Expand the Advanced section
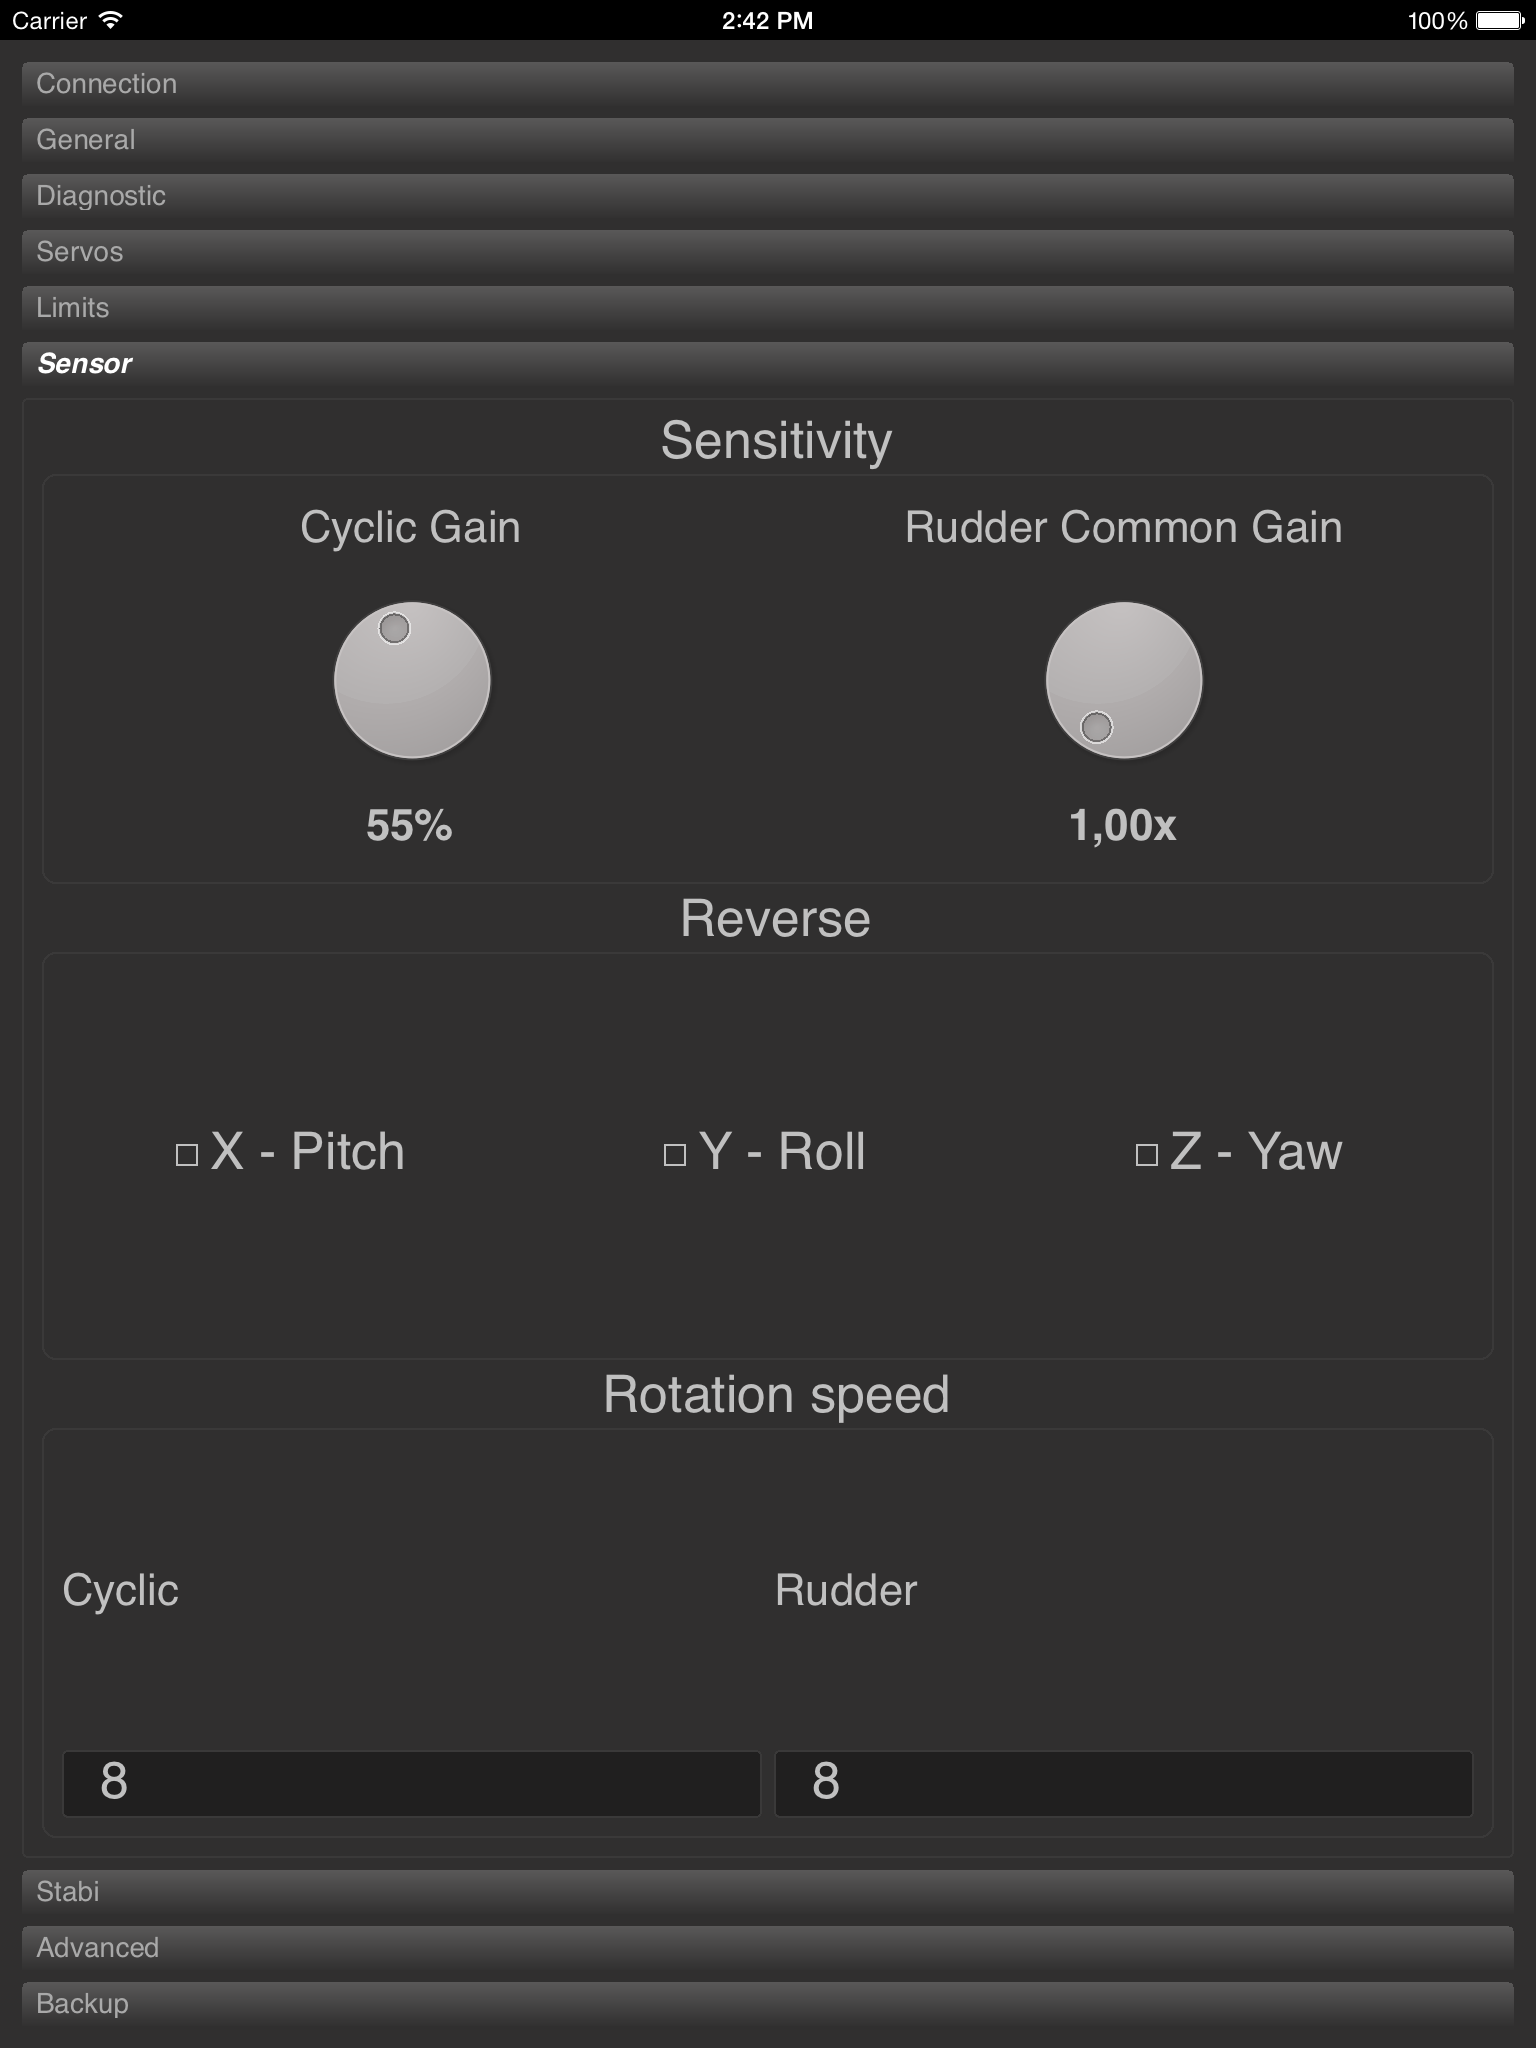The height and width of the screenshot is (2048, 1536). coord(767,1948)
